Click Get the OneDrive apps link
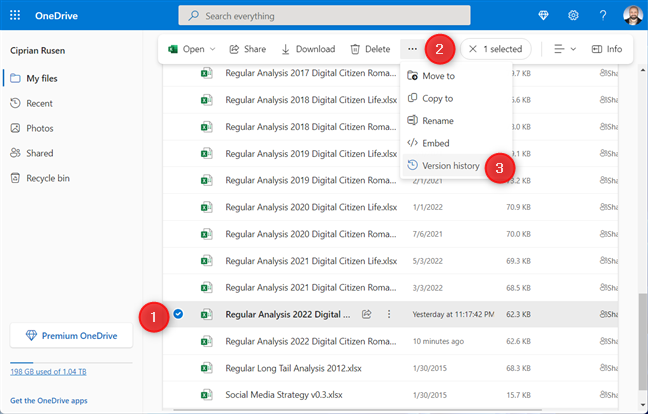The height and width of the screenshot is (414, 648). (x=49, y=401)
